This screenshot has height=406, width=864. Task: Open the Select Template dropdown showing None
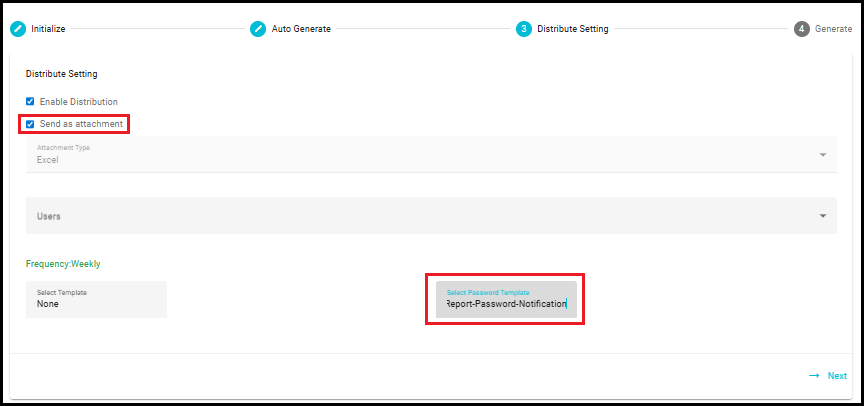[96, 299]
